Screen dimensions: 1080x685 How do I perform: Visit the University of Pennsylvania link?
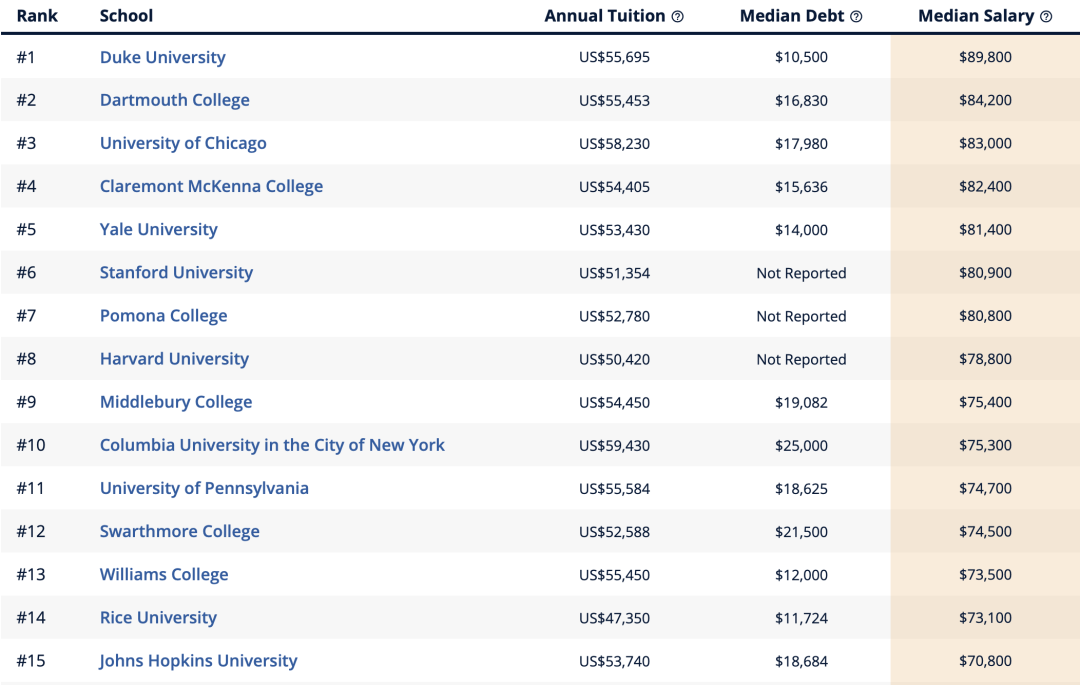[x=205, y=488]
